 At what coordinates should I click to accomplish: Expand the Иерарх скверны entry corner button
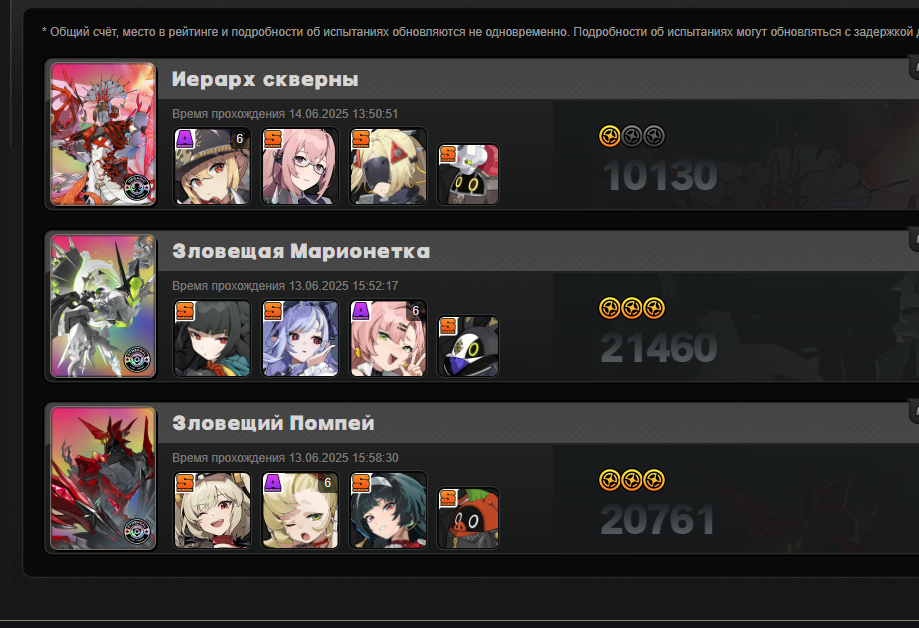pos(914,67)
